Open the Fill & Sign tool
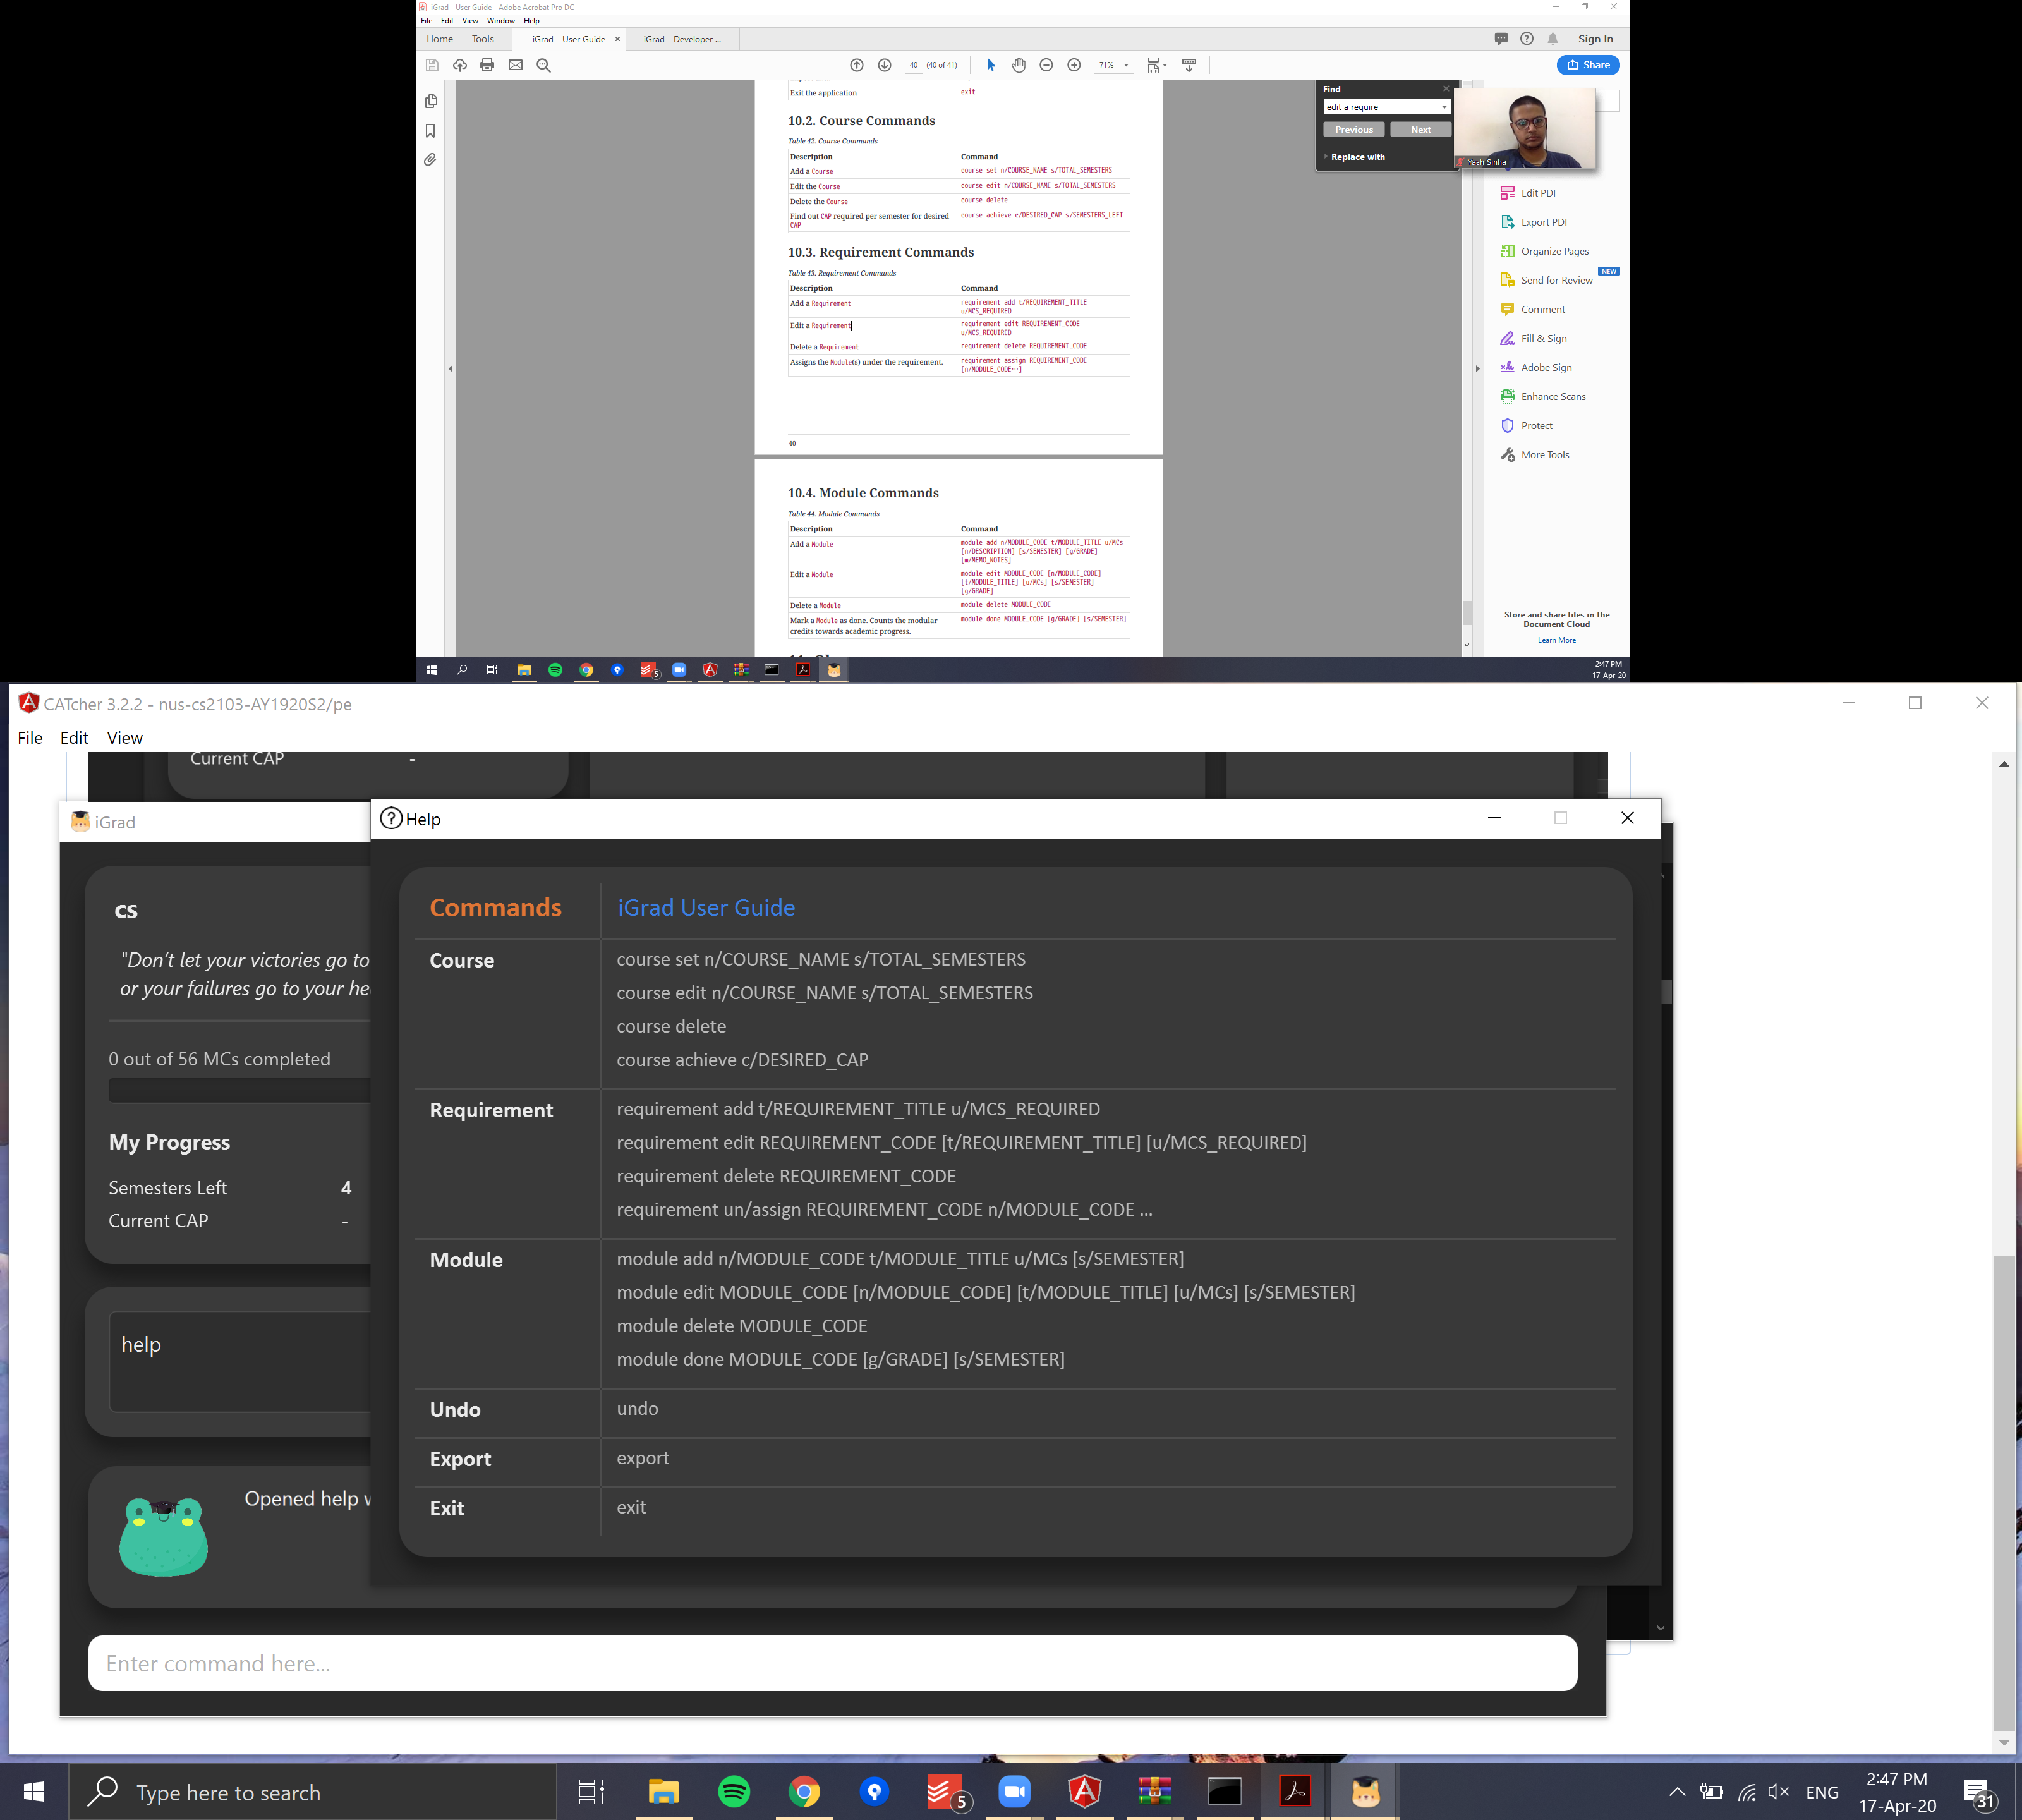 pyautogui.click(x=1543, y=339)
